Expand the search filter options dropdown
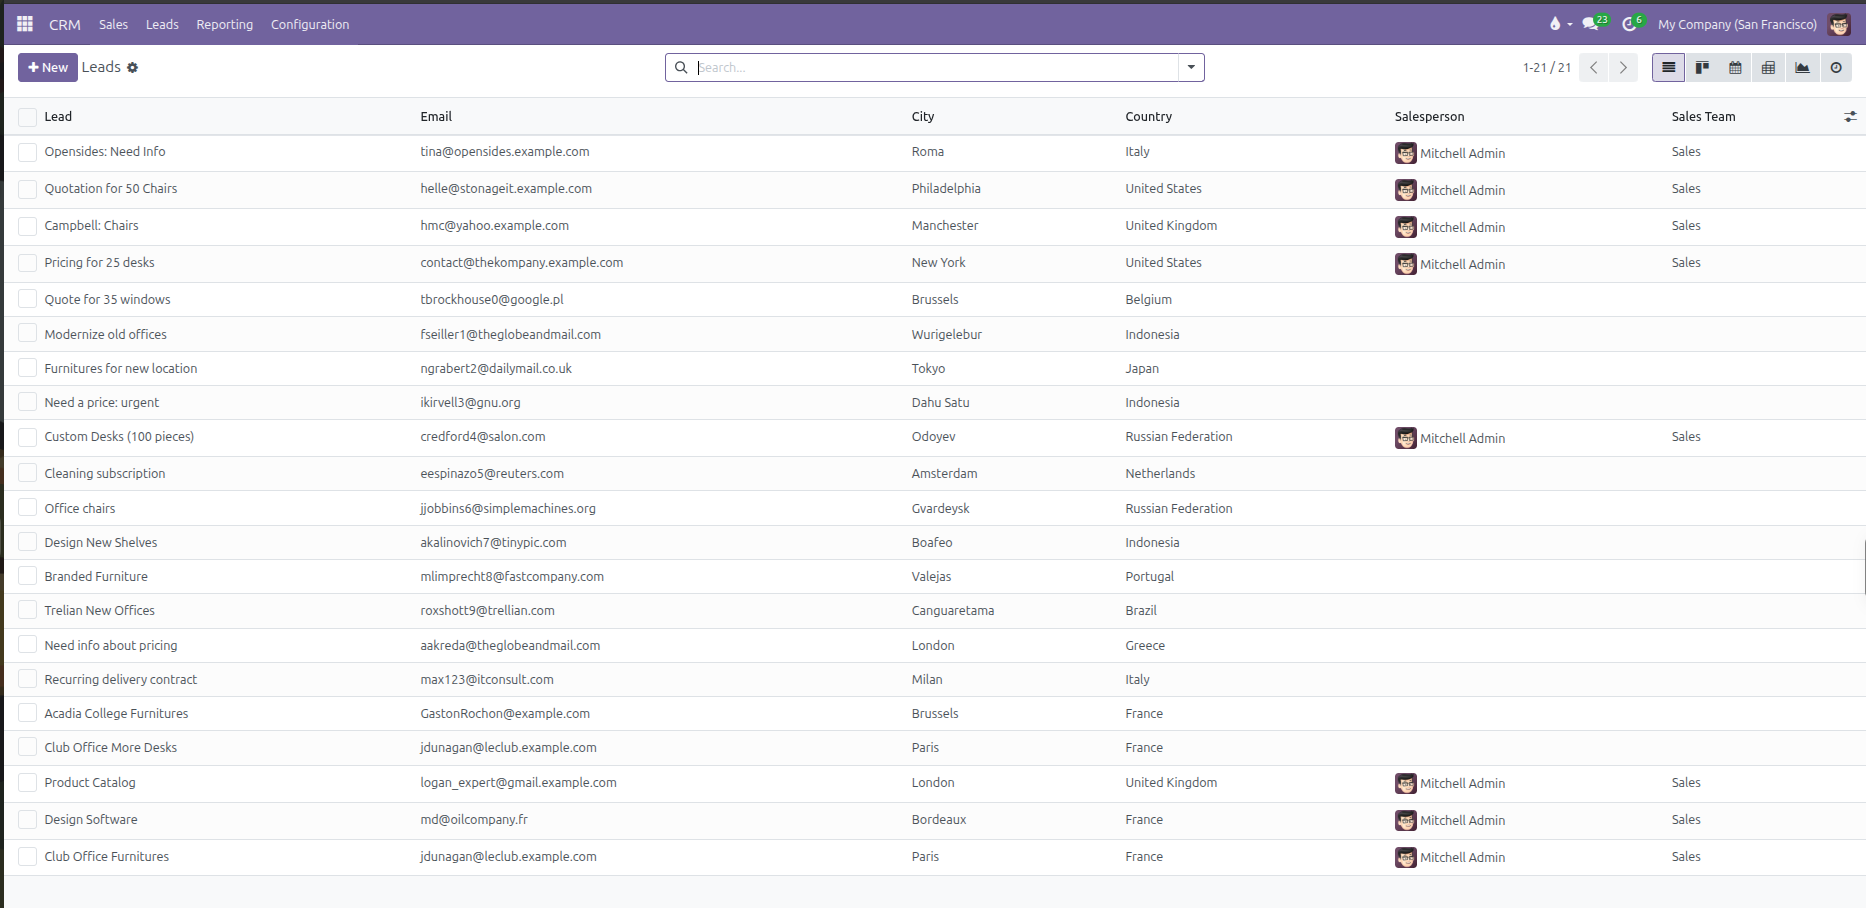Viewport: 1866px width, 908px height. click(1191, 68)
